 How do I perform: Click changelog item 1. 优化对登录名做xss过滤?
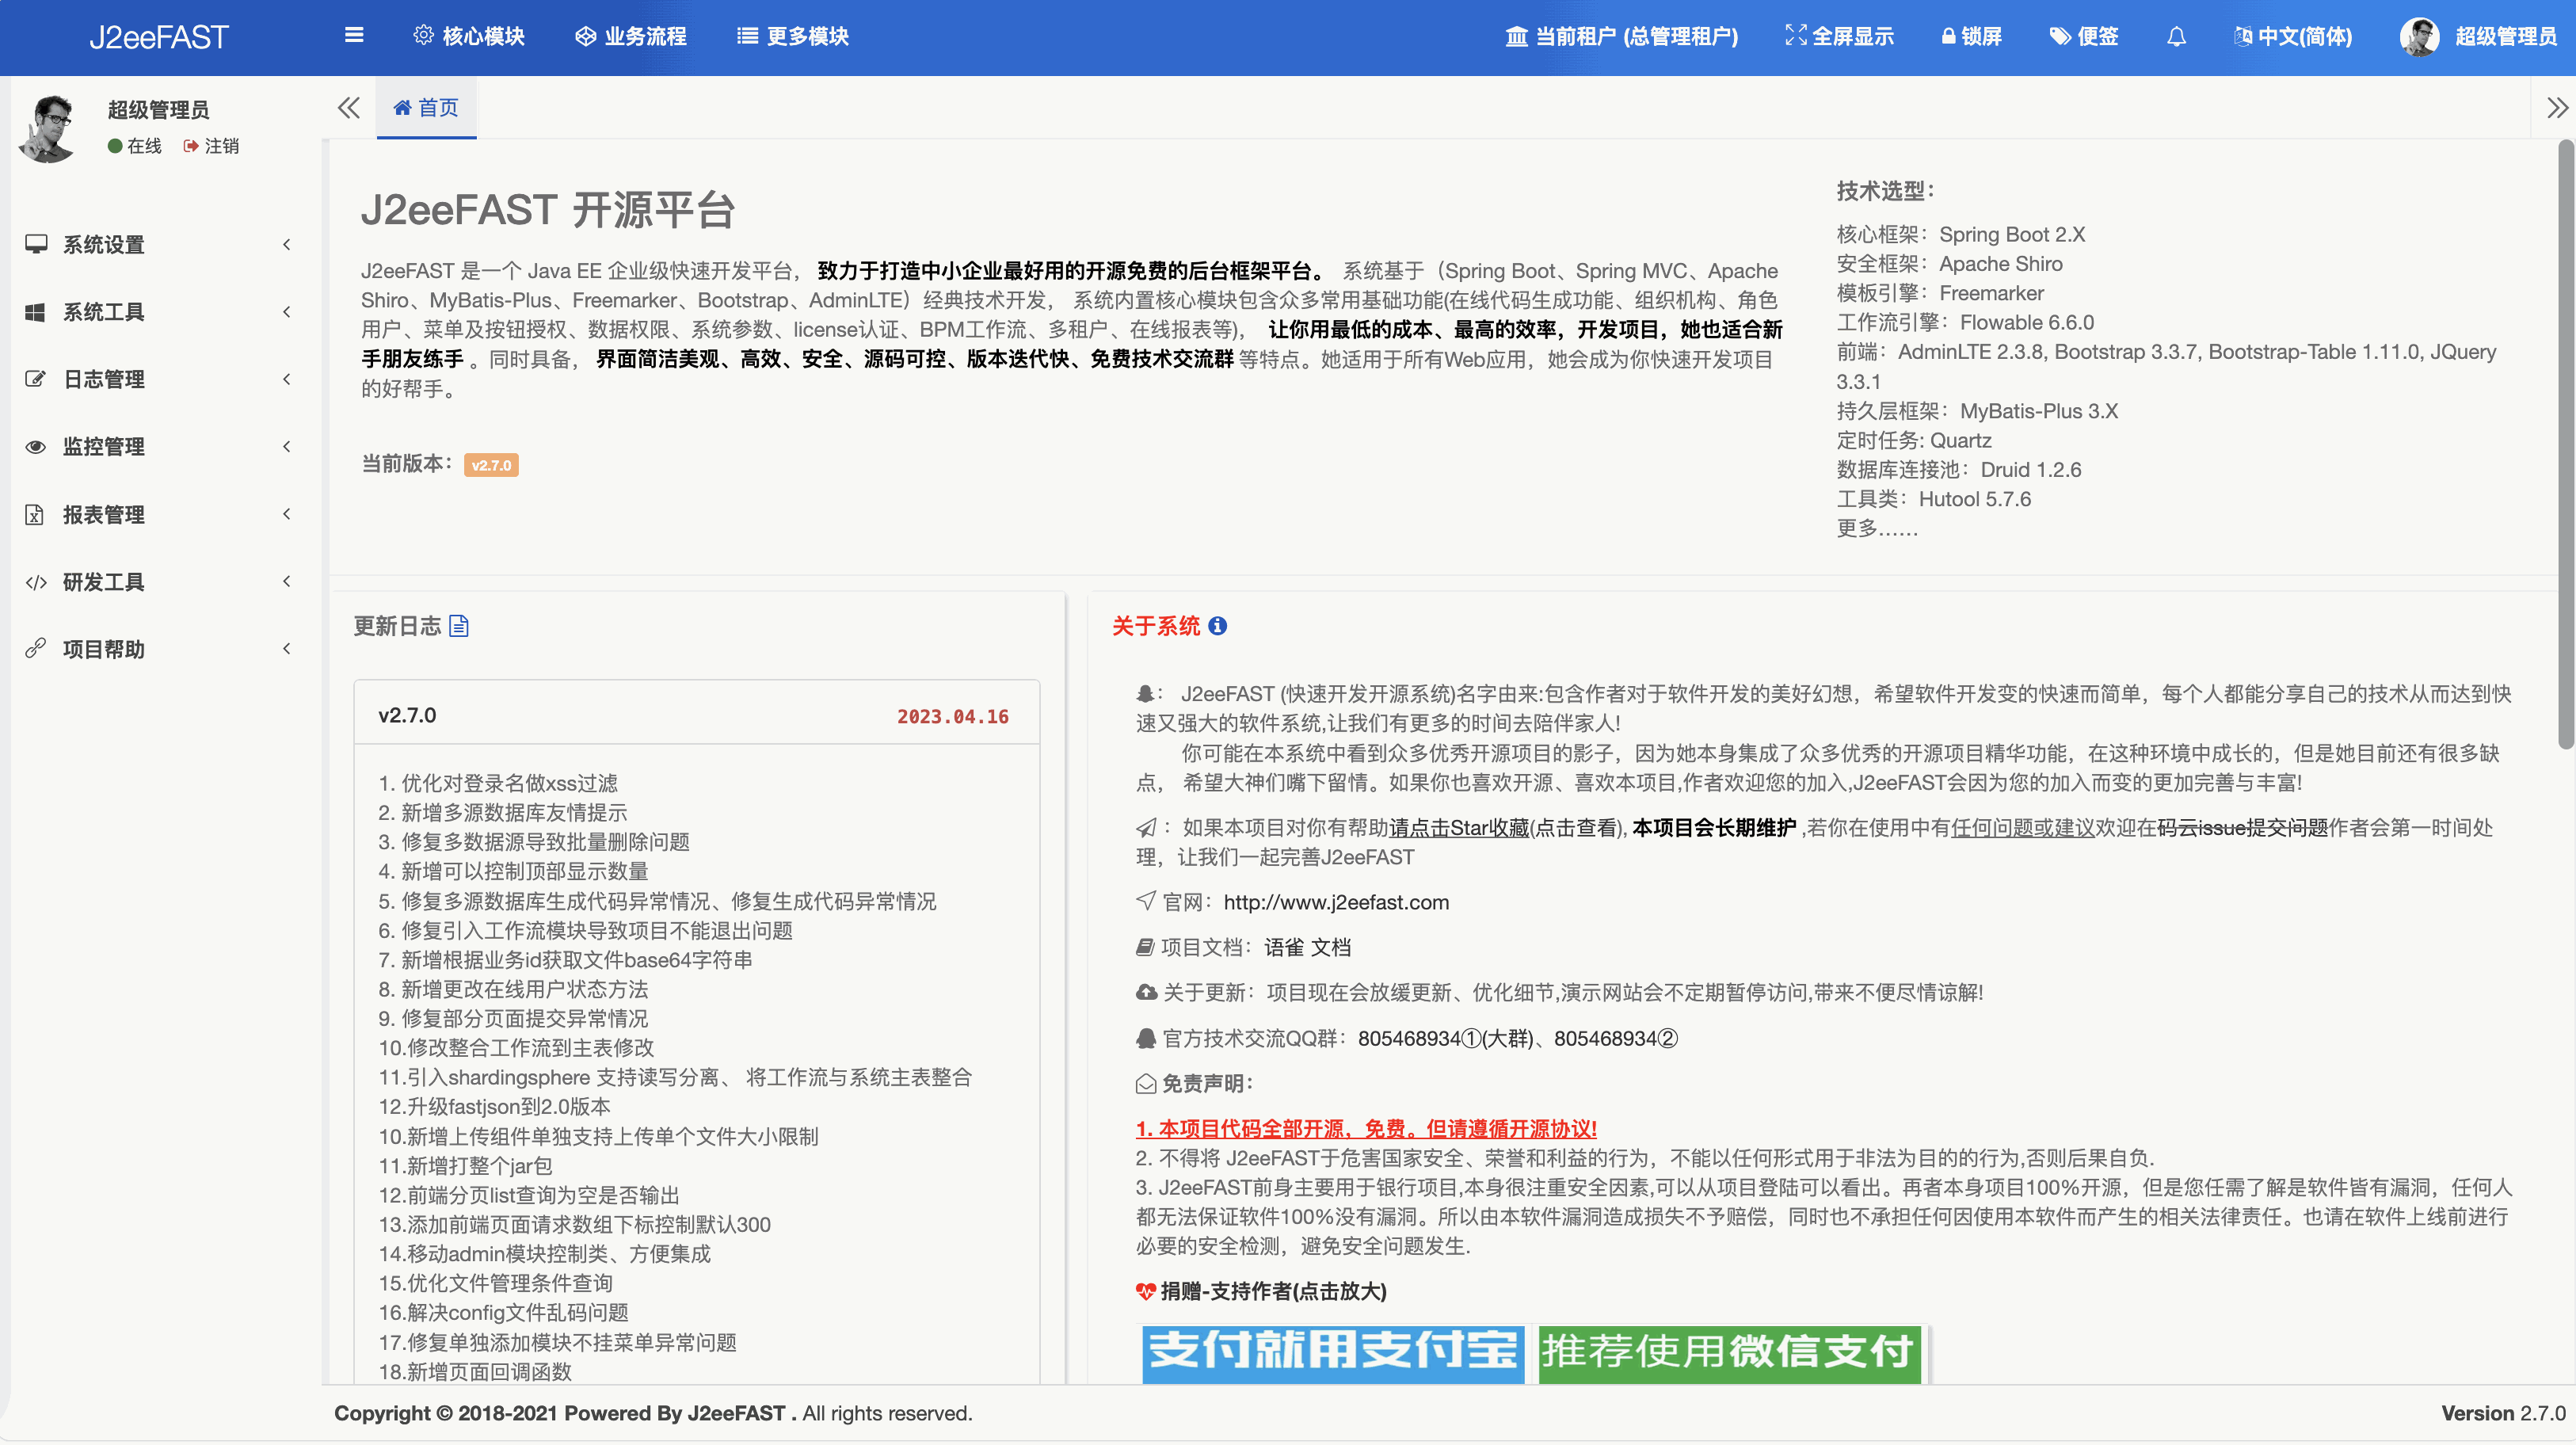click(x=498, y=783)
